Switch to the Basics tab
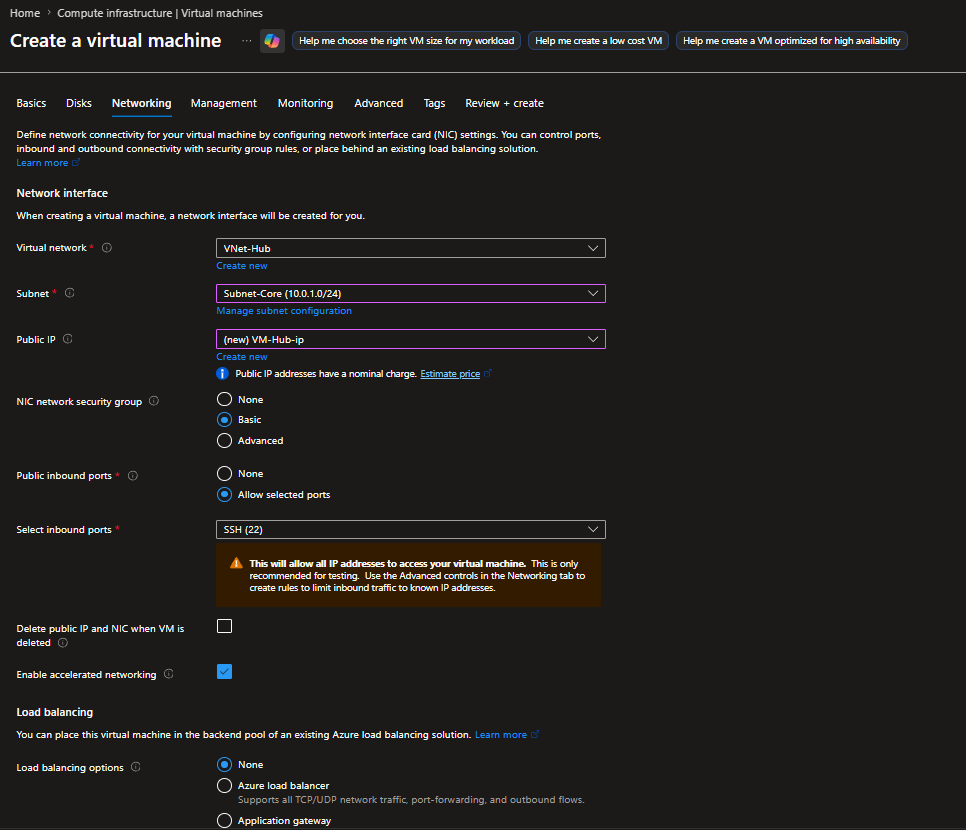The image size is (966, 830). coord(31,103)
